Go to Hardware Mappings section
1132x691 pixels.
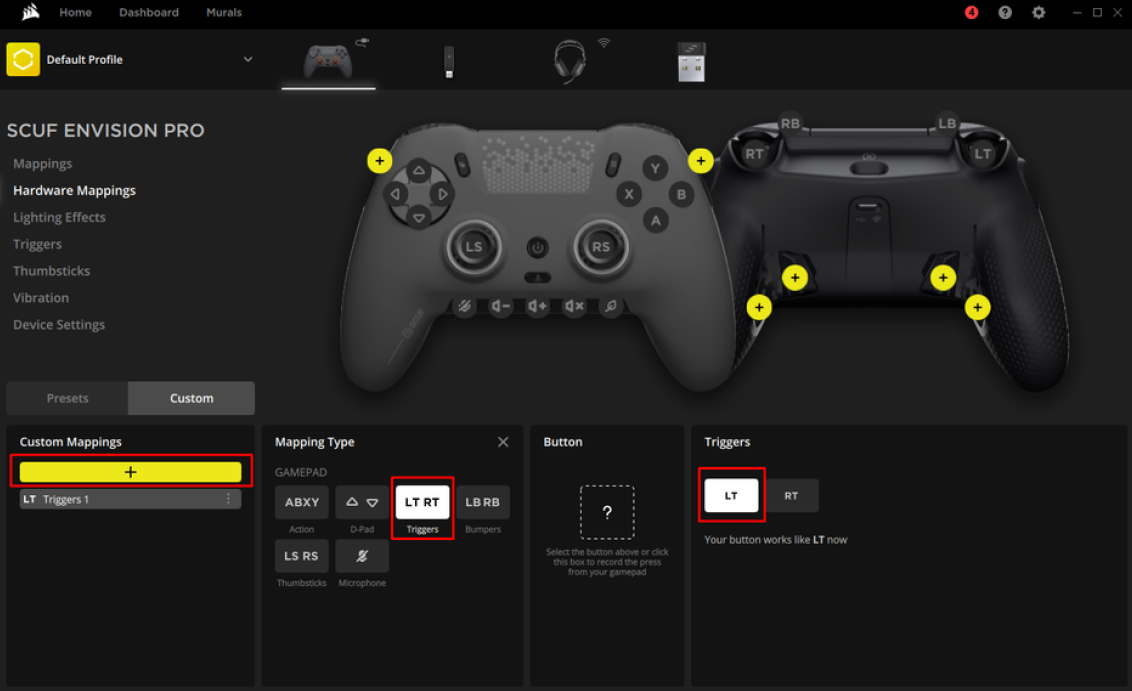[74, 191]
